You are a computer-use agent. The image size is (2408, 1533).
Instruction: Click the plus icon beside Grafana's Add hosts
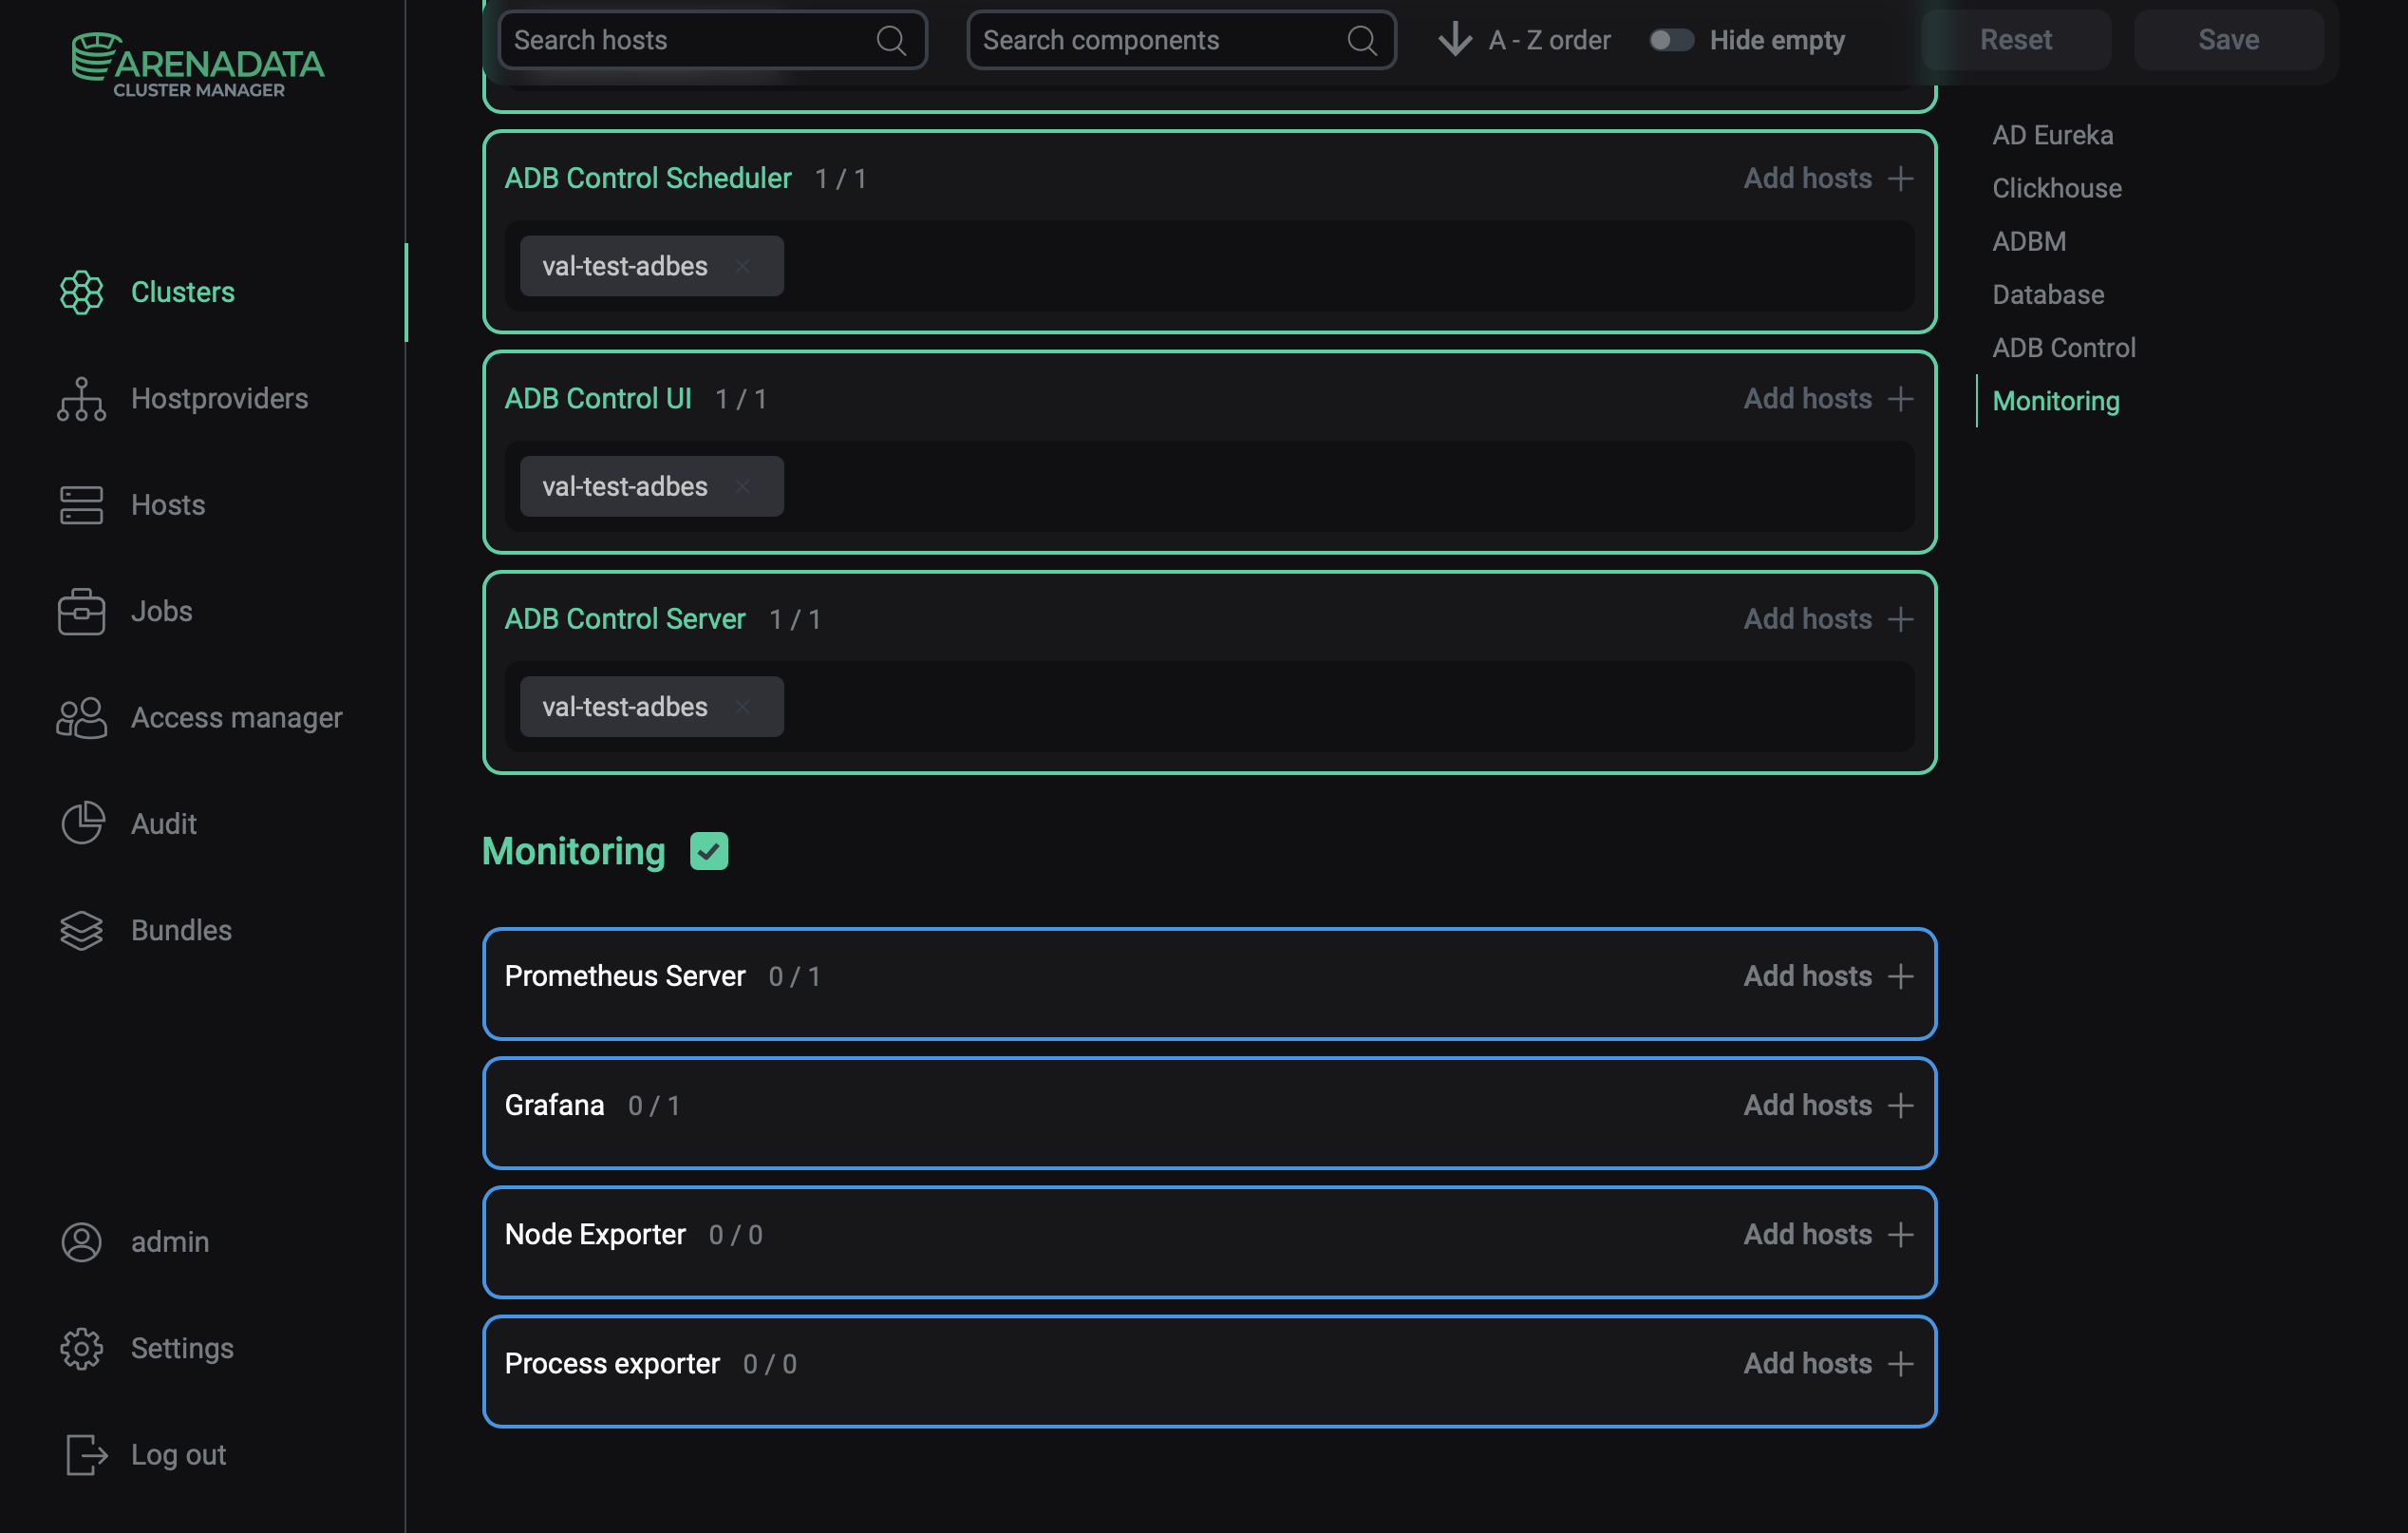pyautogui.click(x=1899, y=1105)
